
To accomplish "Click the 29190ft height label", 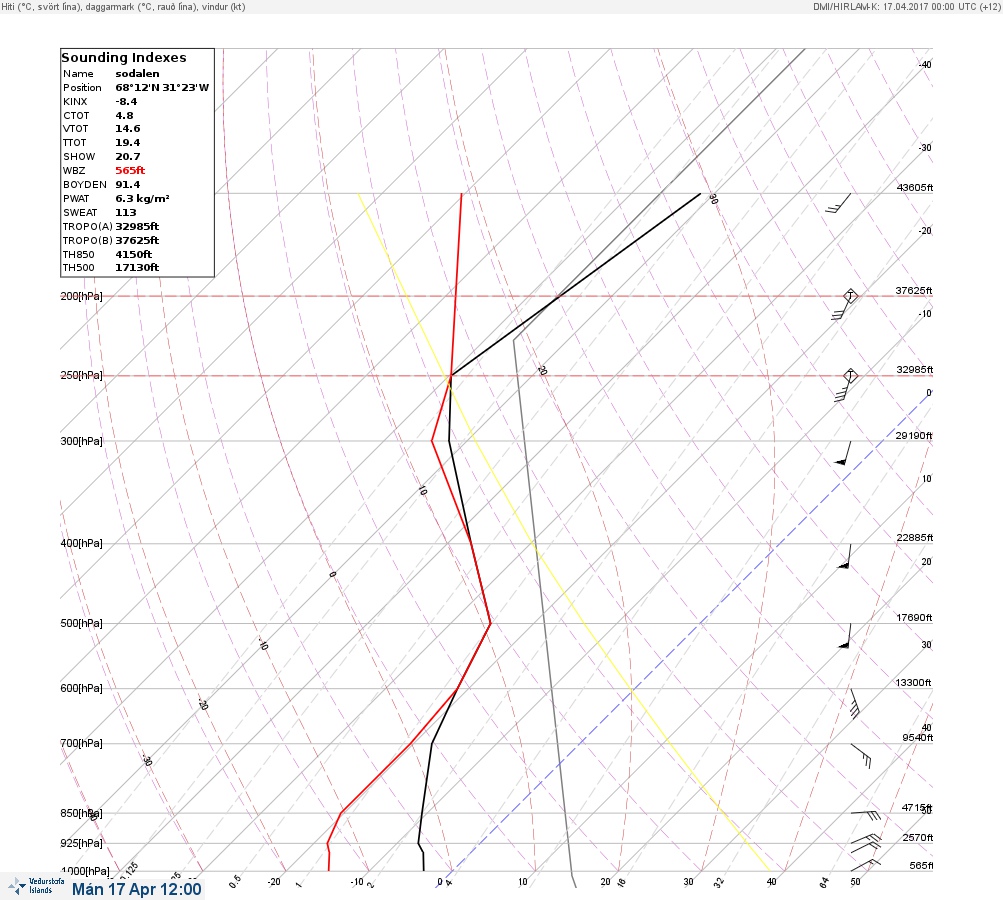I will 913,436.
